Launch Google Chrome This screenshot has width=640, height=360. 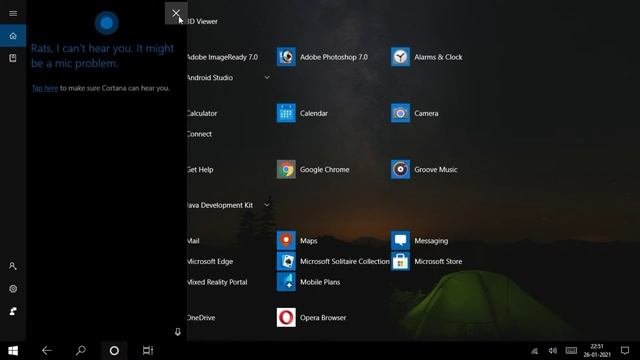tap(313, 169)
